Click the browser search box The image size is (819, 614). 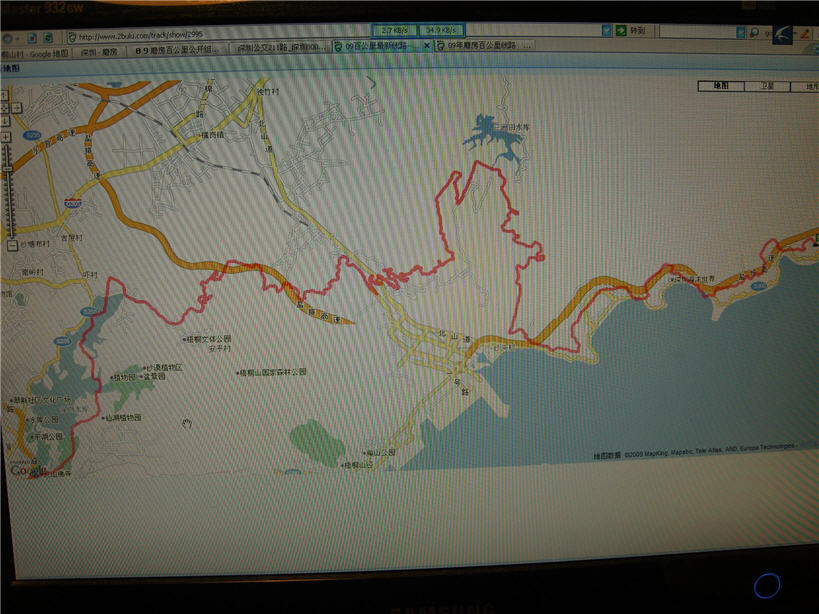pos(698,31)
